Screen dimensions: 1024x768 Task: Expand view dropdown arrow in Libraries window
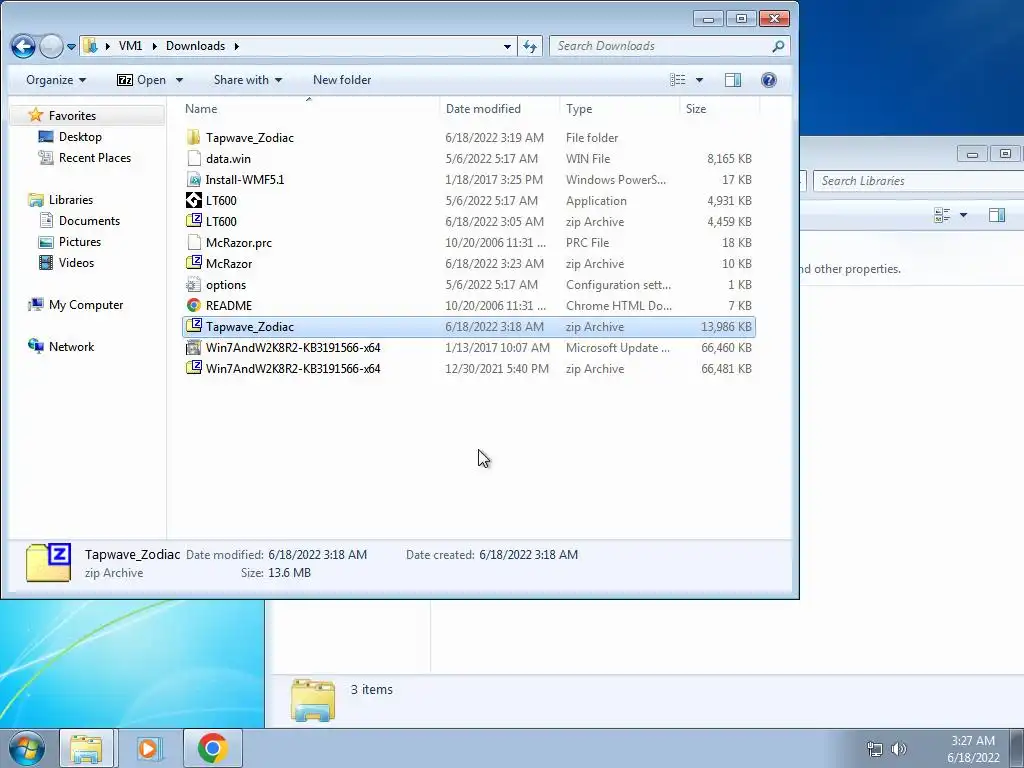(x=963, y=215)
